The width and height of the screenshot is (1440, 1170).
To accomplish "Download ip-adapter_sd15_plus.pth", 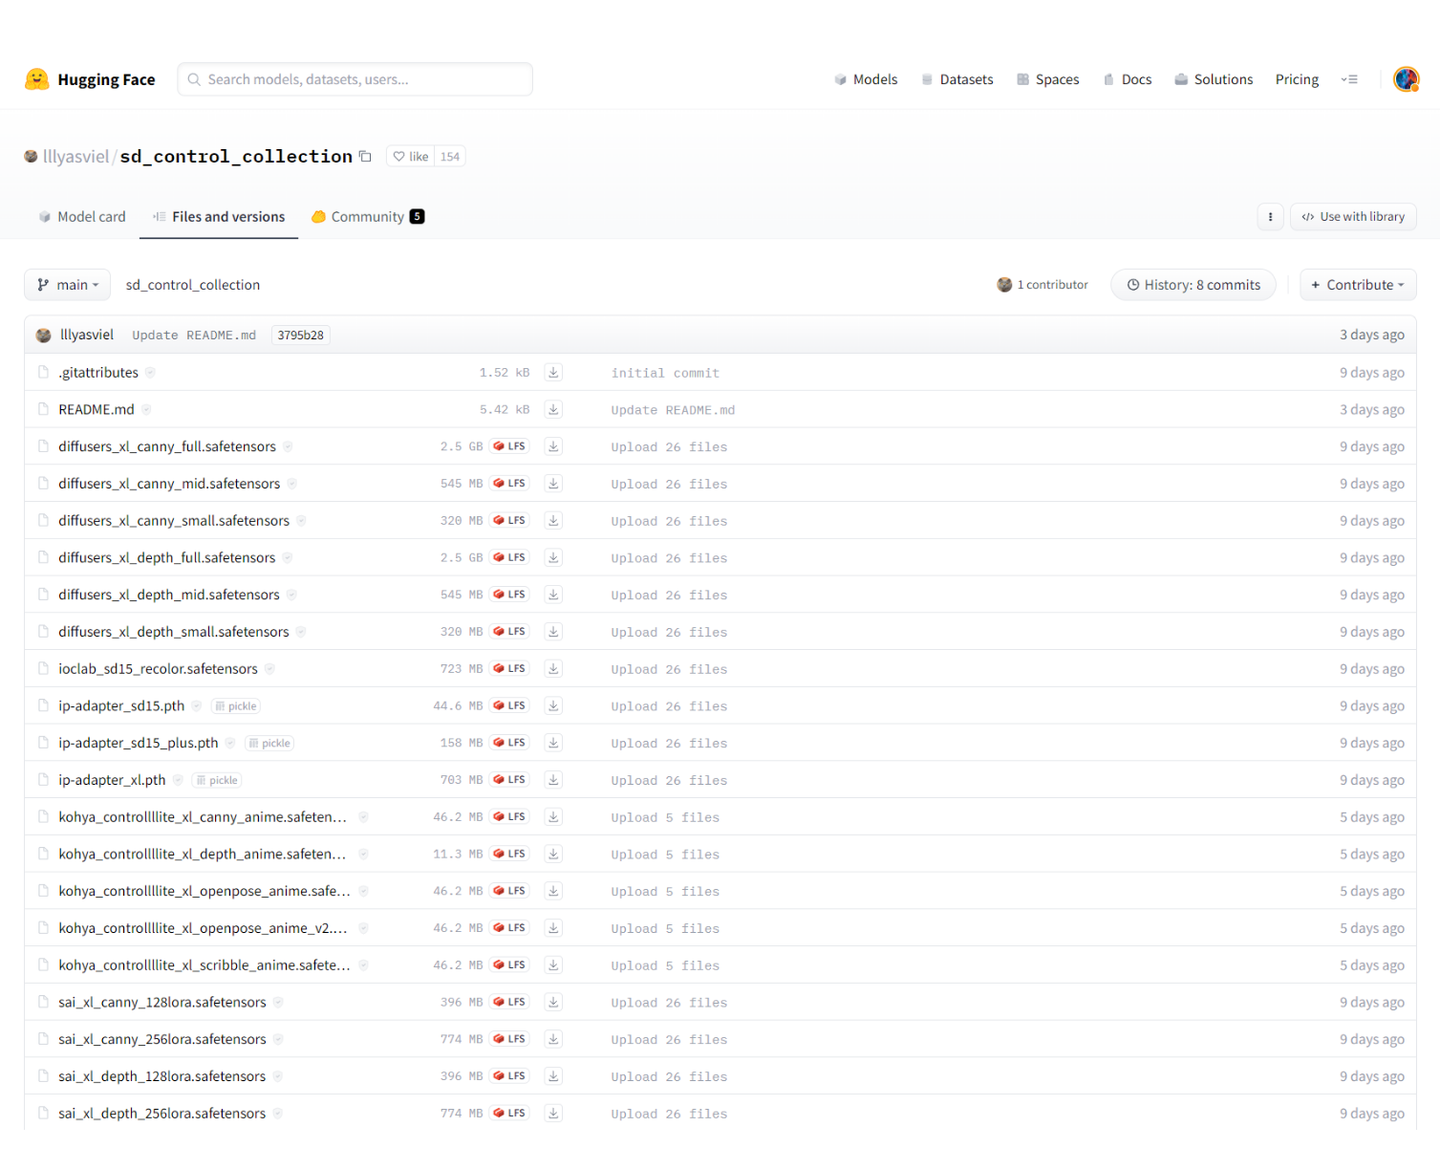I will coord(553,742).
